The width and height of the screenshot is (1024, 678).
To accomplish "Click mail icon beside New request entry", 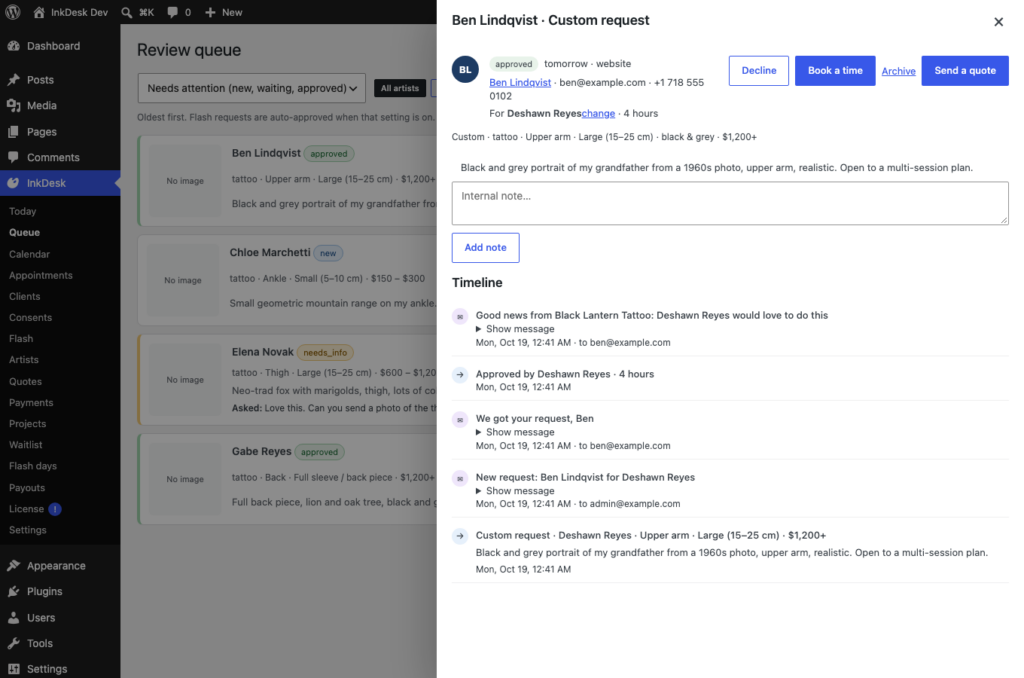I will 460,479.
